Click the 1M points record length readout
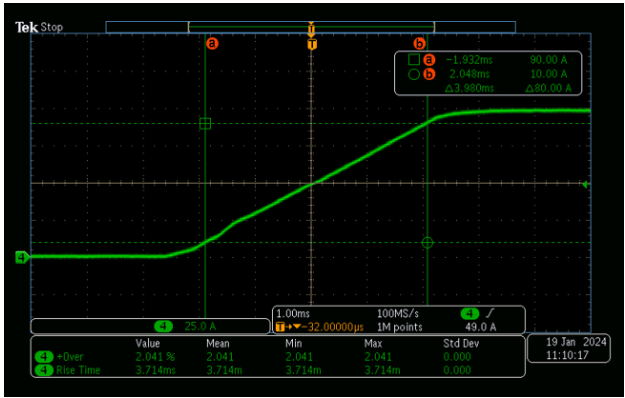This screenshot has height=398, width=625. 399,327
